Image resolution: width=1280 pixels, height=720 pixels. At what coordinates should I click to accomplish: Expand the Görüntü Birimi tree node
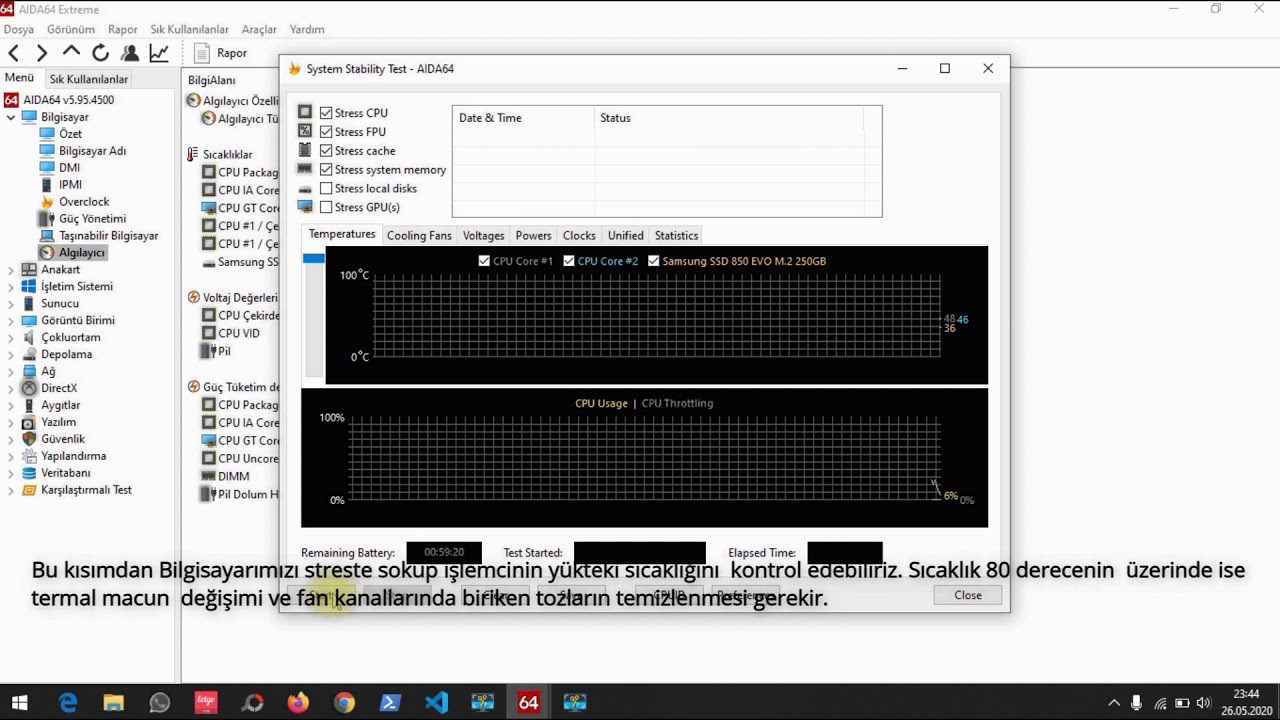tap(11, 321)
